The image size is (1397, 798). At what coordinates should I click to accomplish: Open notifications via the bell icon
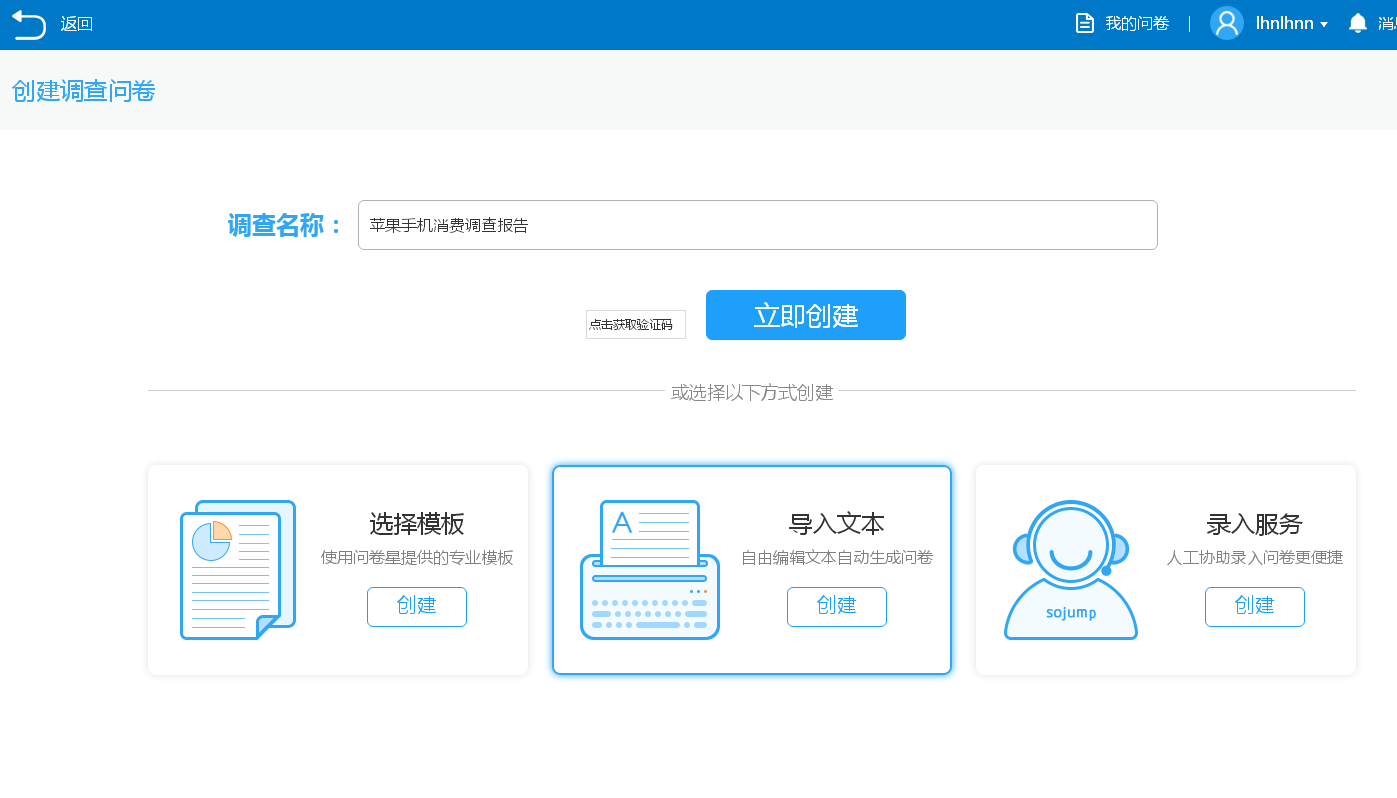(x=1357, y=23)
